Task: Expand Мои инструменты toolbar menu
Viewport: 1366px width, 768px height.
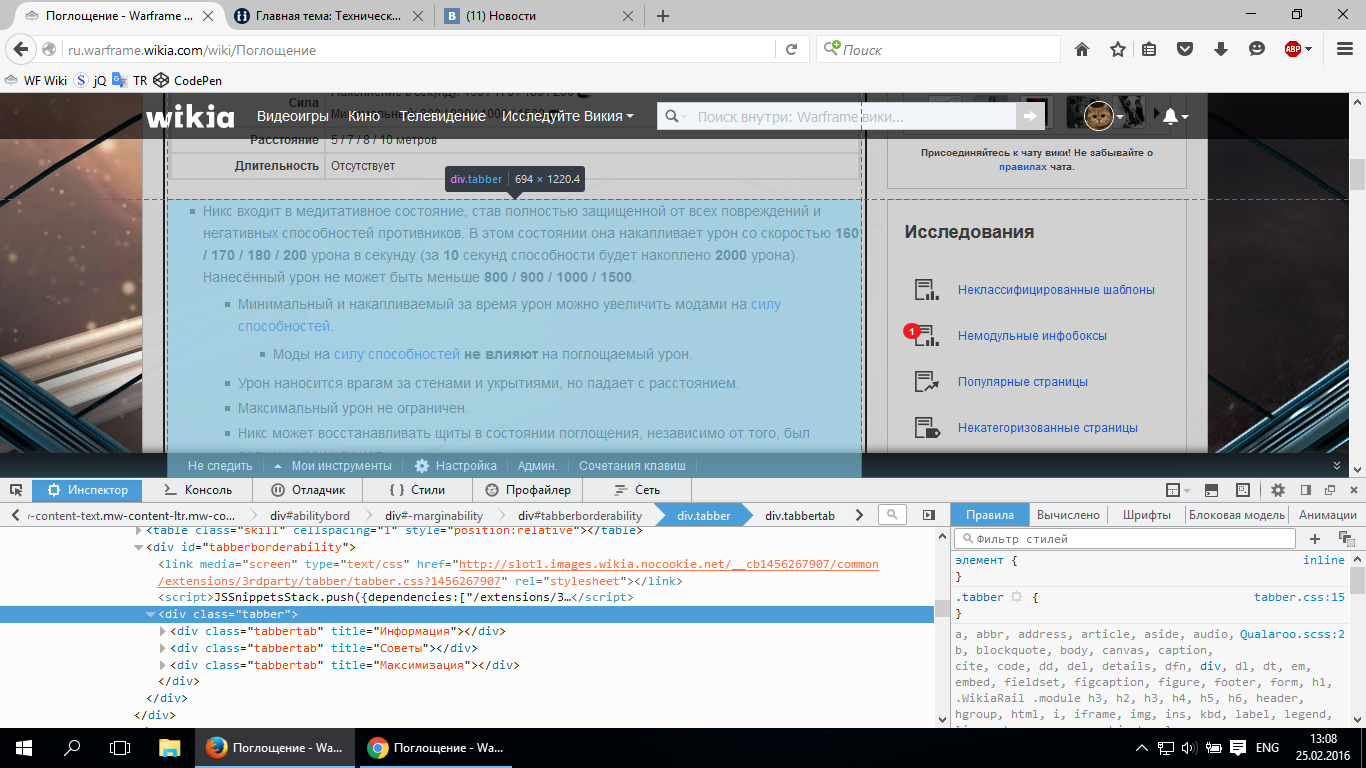Action: pos(332,466)
